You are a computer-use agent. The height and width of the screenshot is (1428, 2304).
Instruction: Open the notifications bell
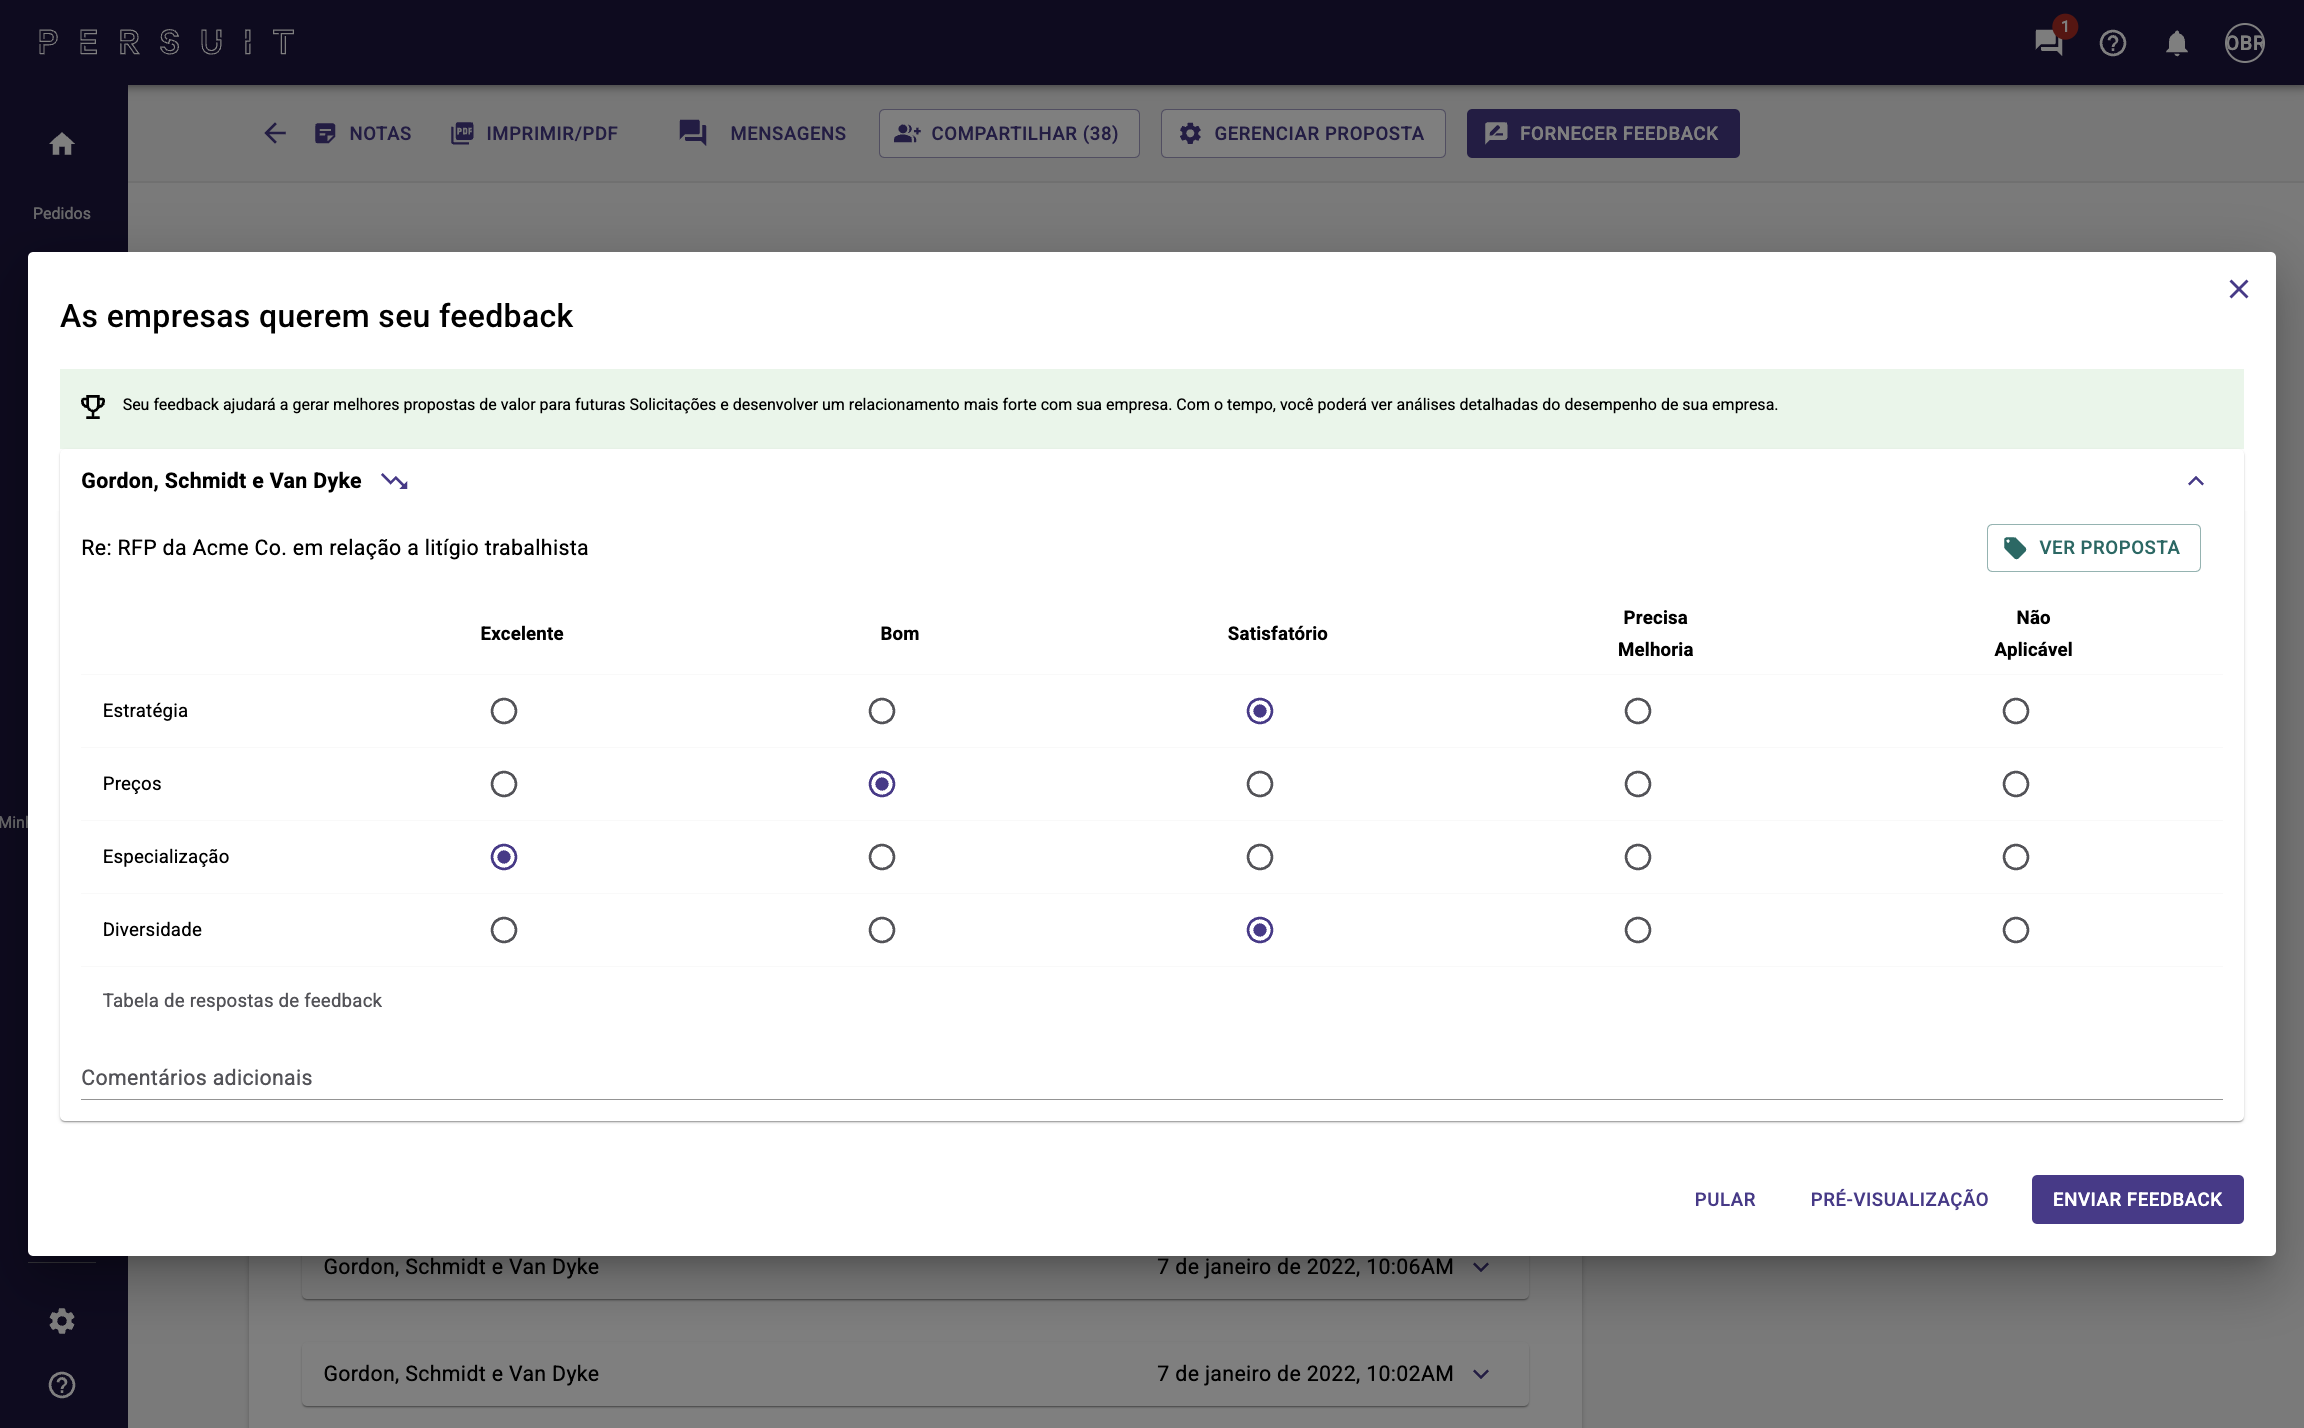[2176, 43]
